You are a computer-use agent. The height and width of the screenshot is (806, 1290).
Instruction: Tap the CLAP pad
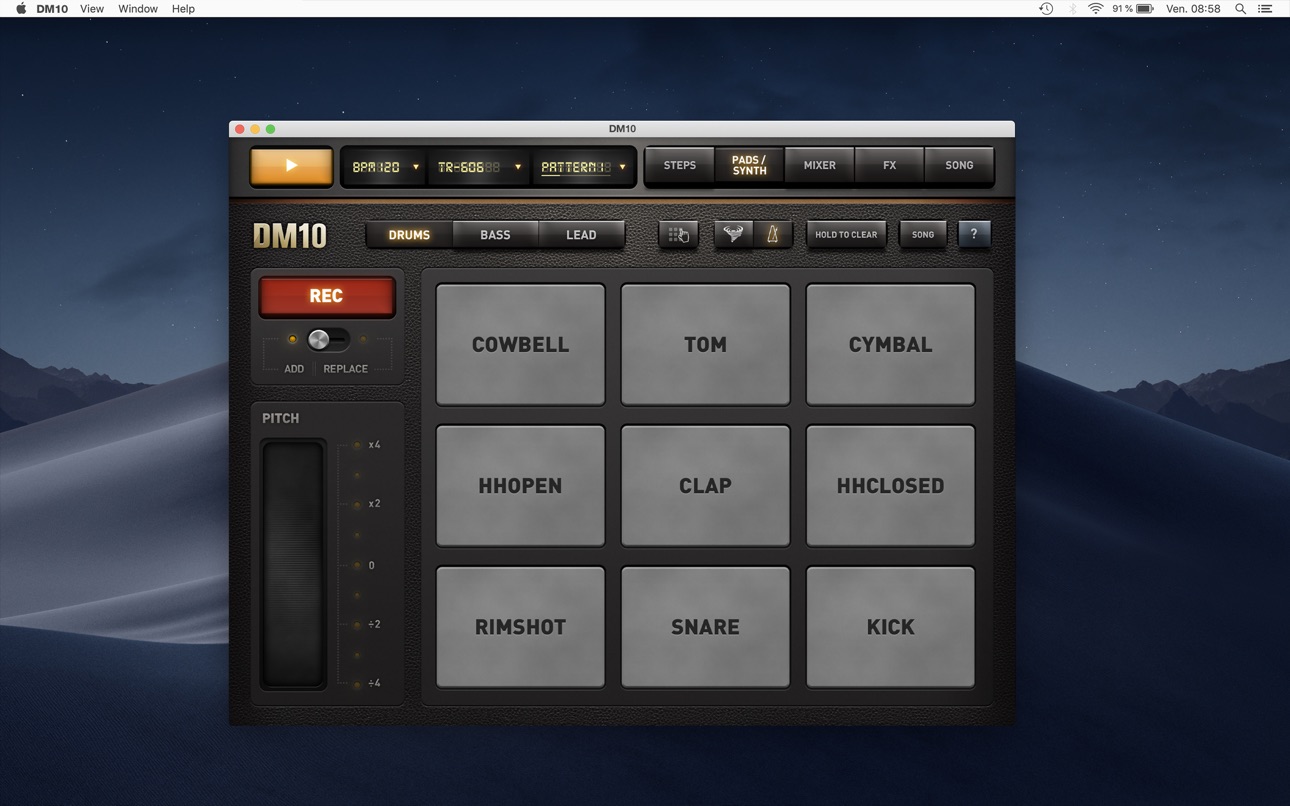[705, 485]
